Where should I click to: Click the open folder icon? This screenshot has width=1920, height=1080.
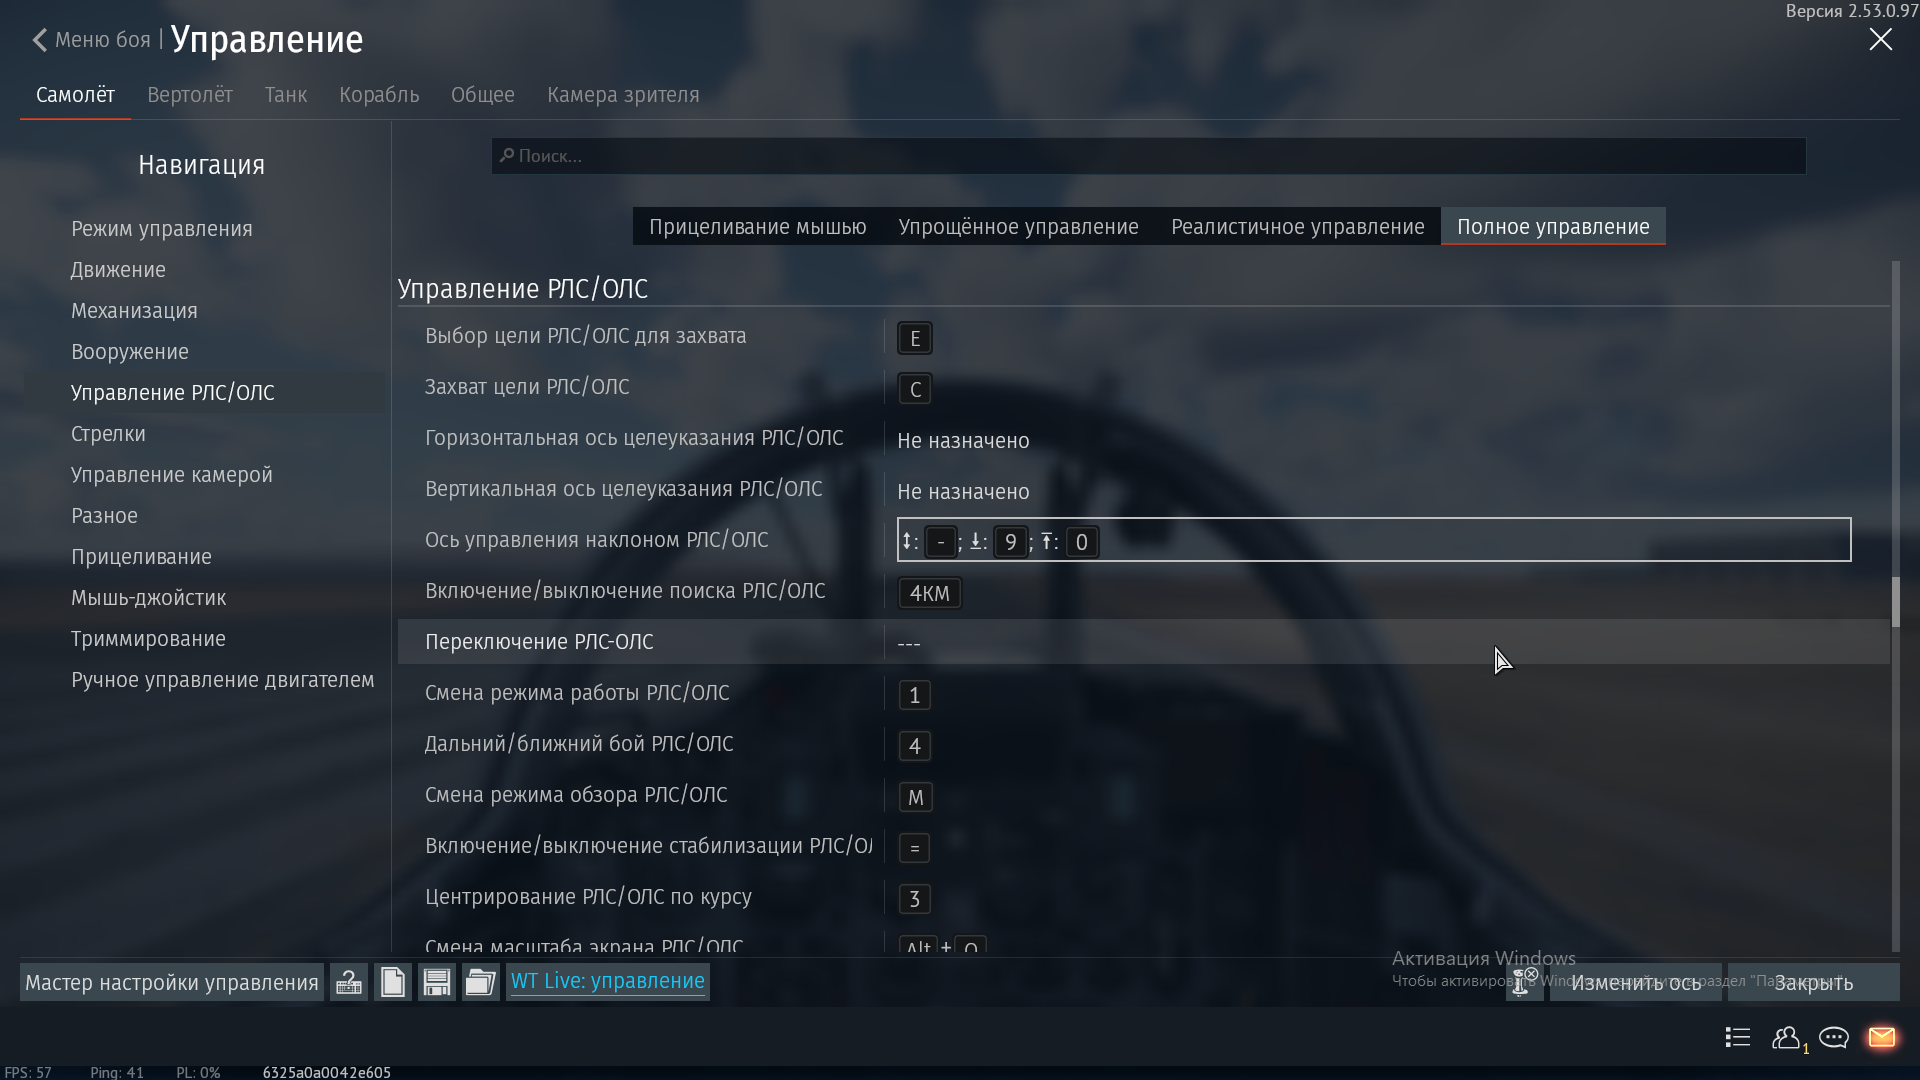click(481, 982)
